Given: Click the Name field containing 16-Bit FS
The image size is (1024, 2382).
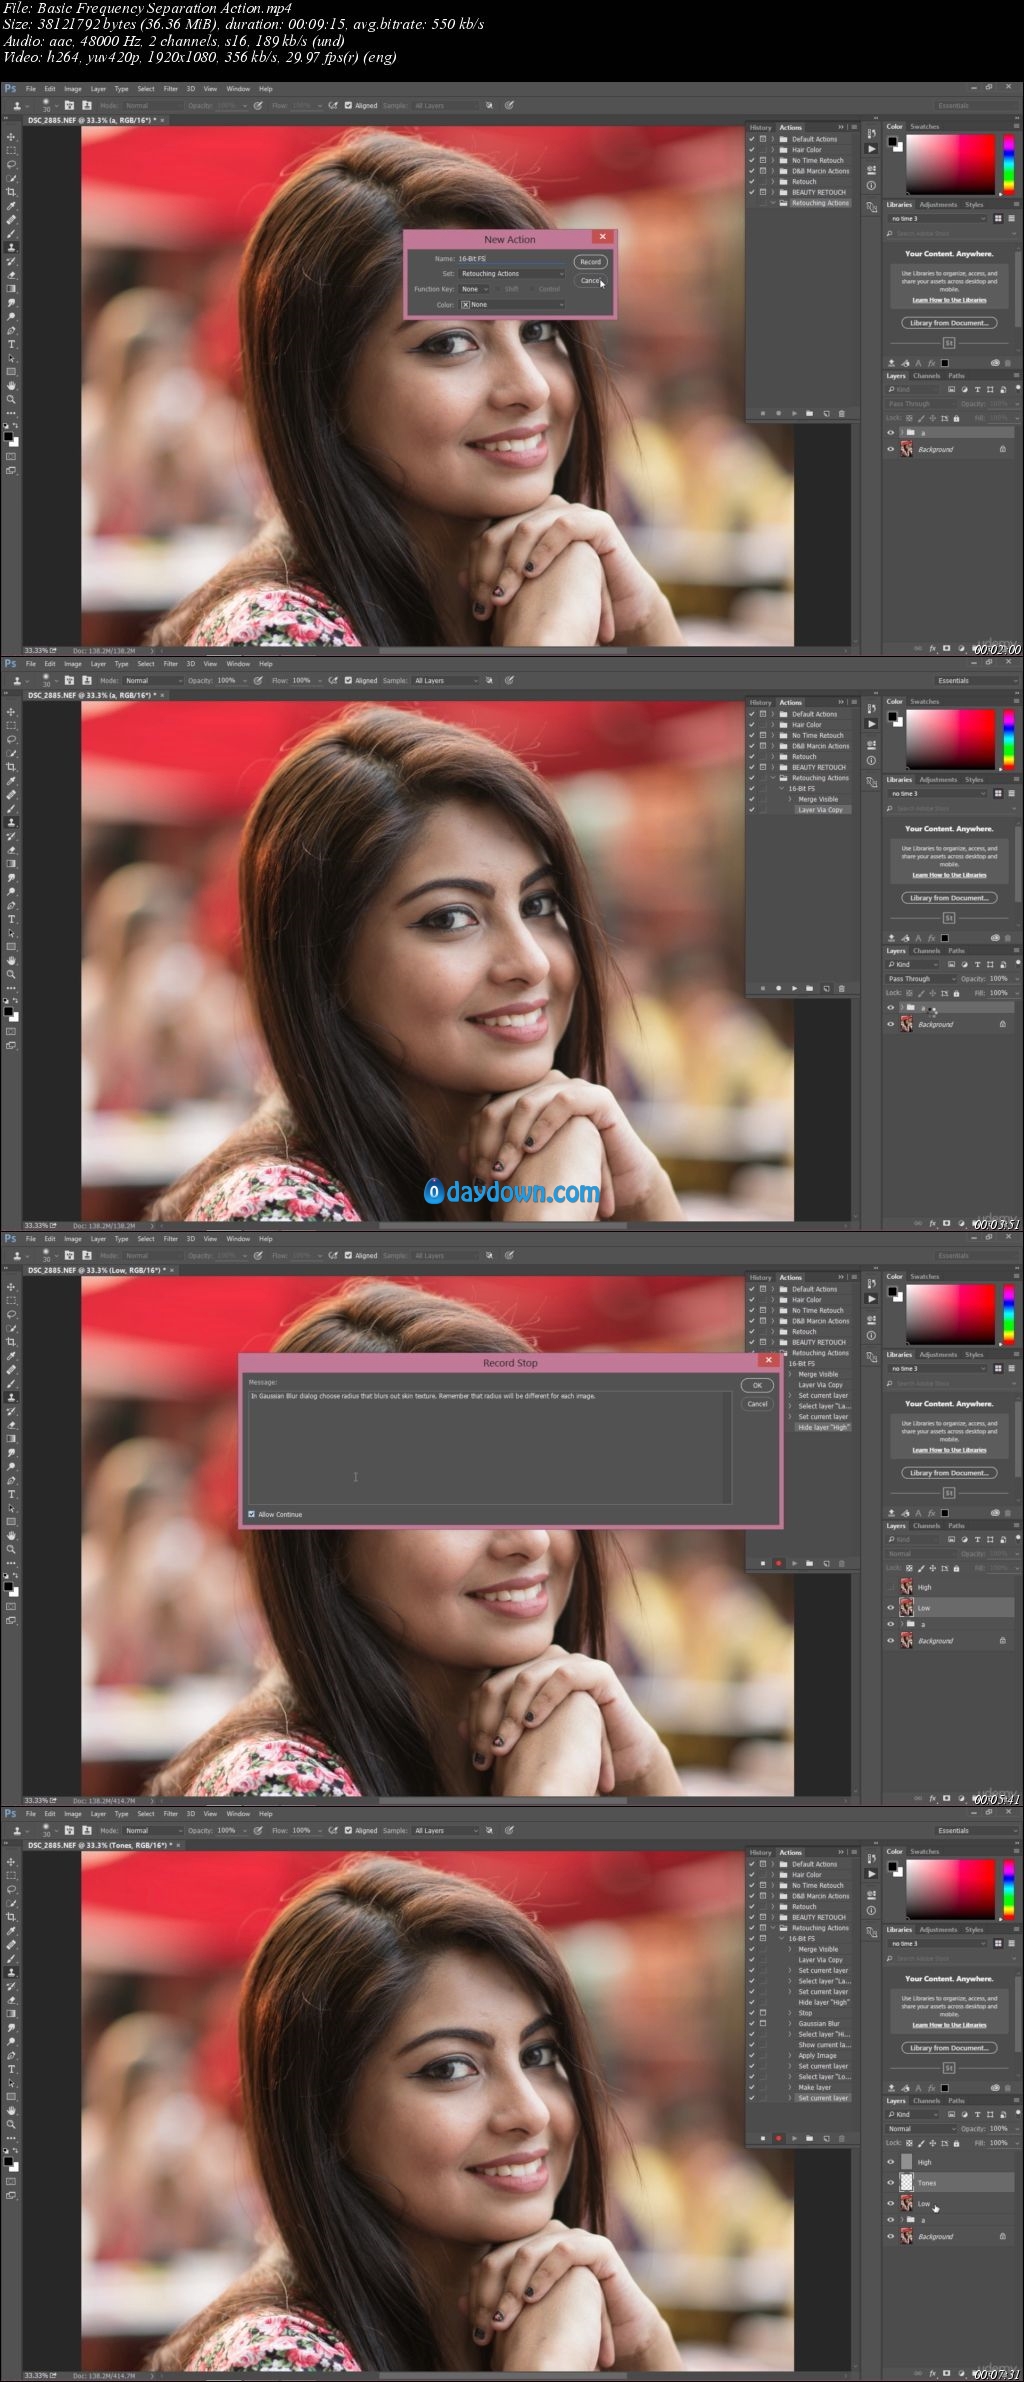Looking at the screenshot, I should (512, 258).
